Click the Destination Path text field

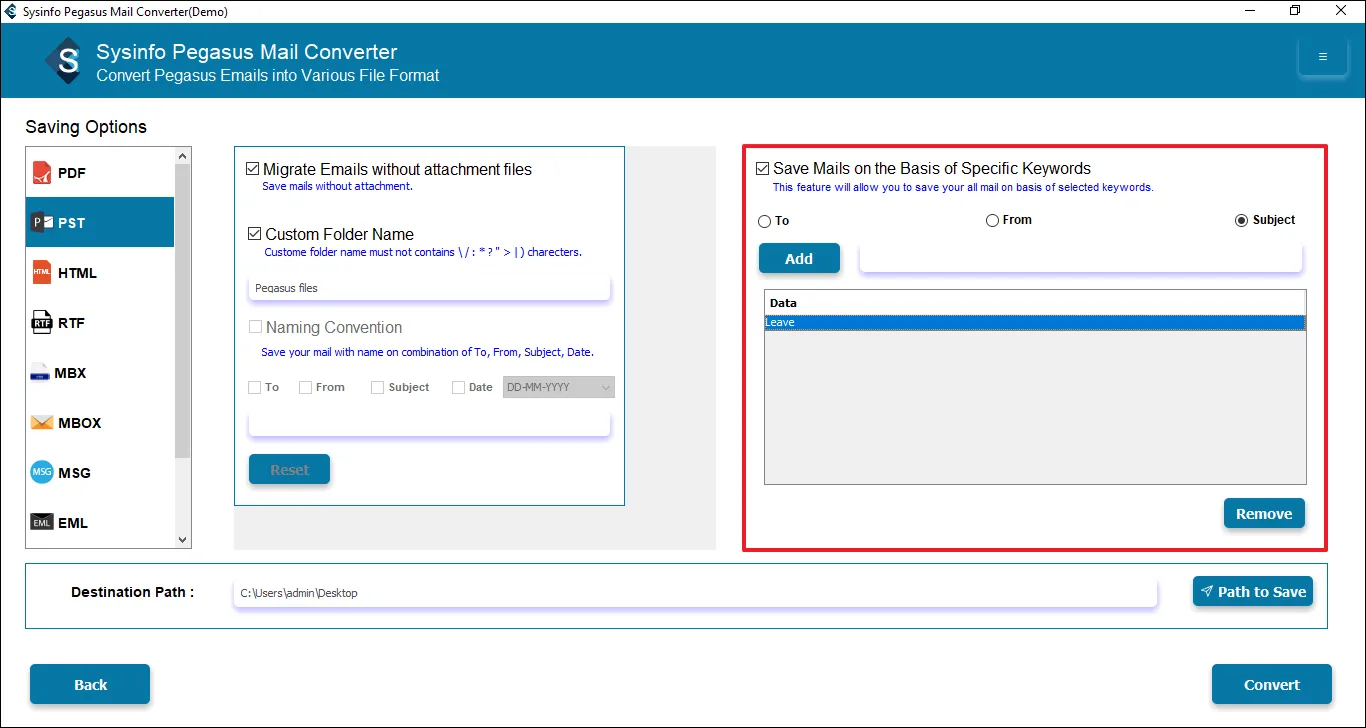click(x=695, y=593)
